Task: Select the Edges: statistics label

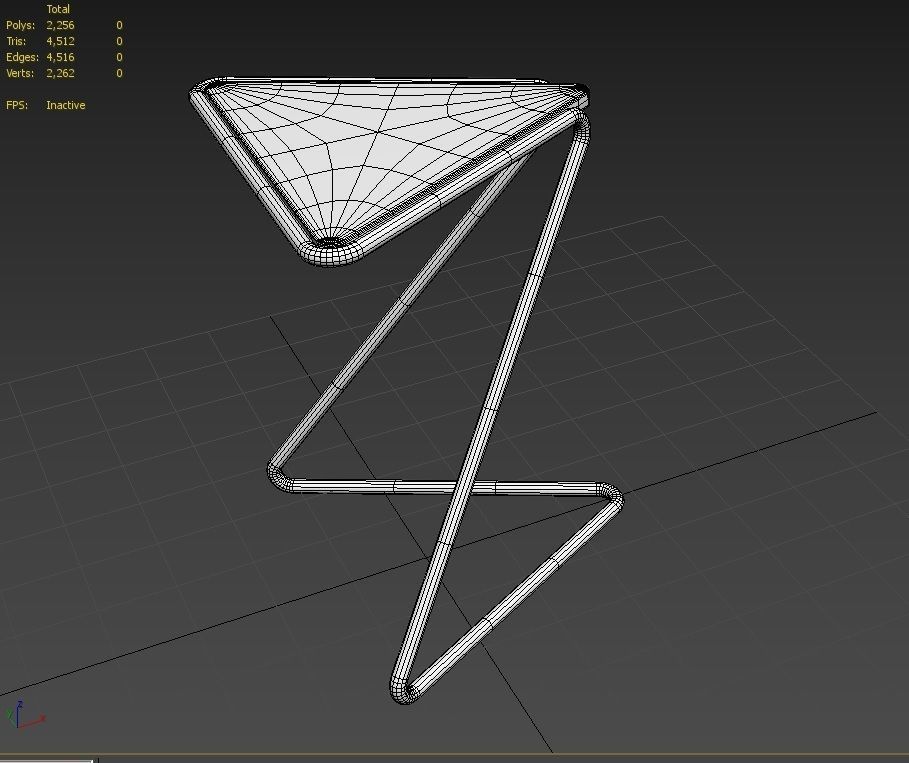Action: coord(23,57)
